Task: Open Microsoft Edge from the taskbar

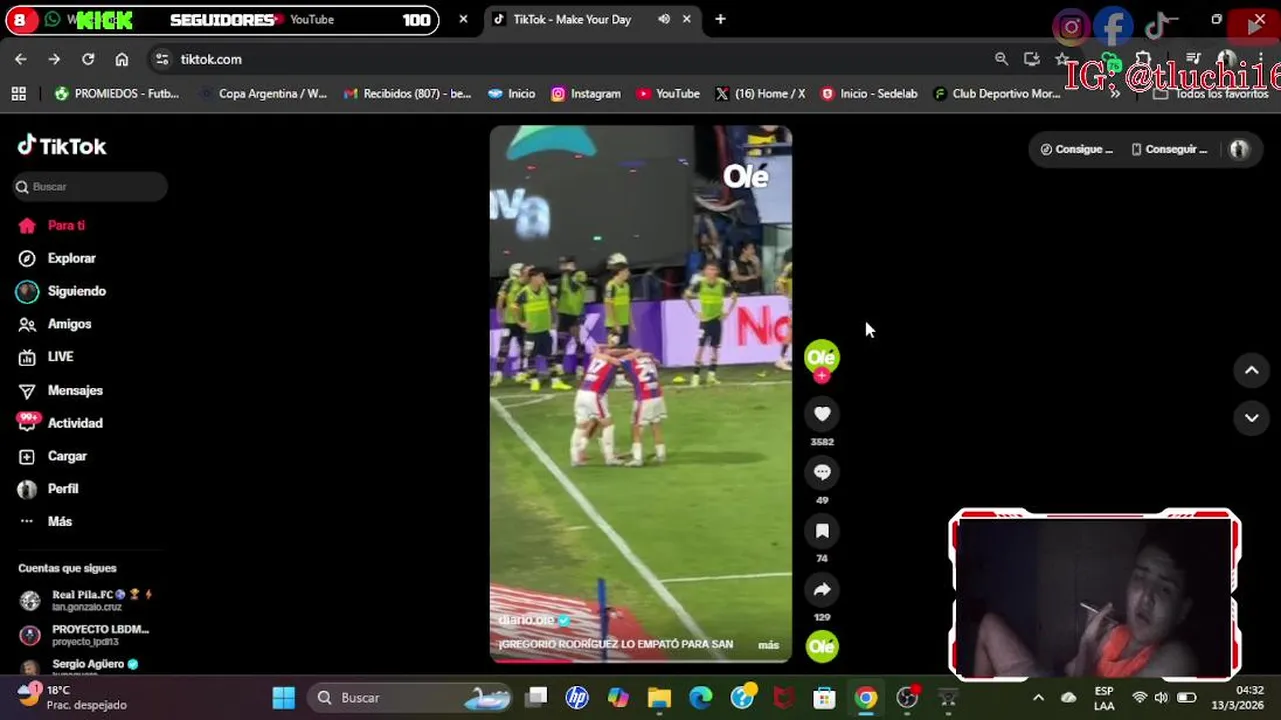Action: [x=701, y=697]
